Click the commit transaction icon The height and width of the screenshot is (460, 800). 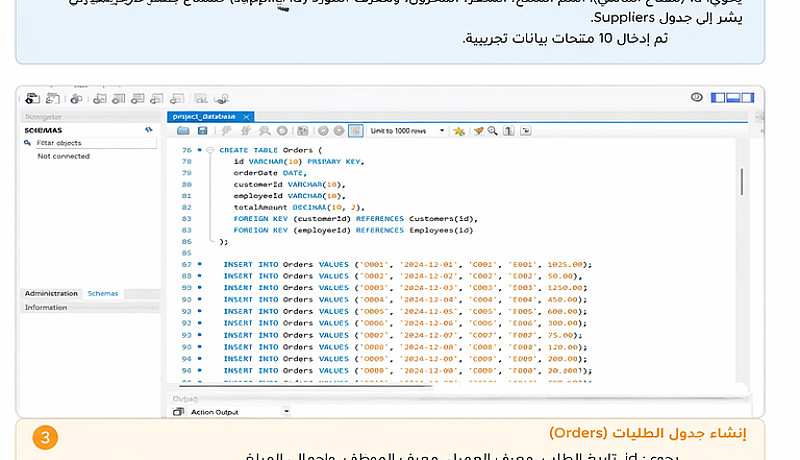tap(323, 131)
